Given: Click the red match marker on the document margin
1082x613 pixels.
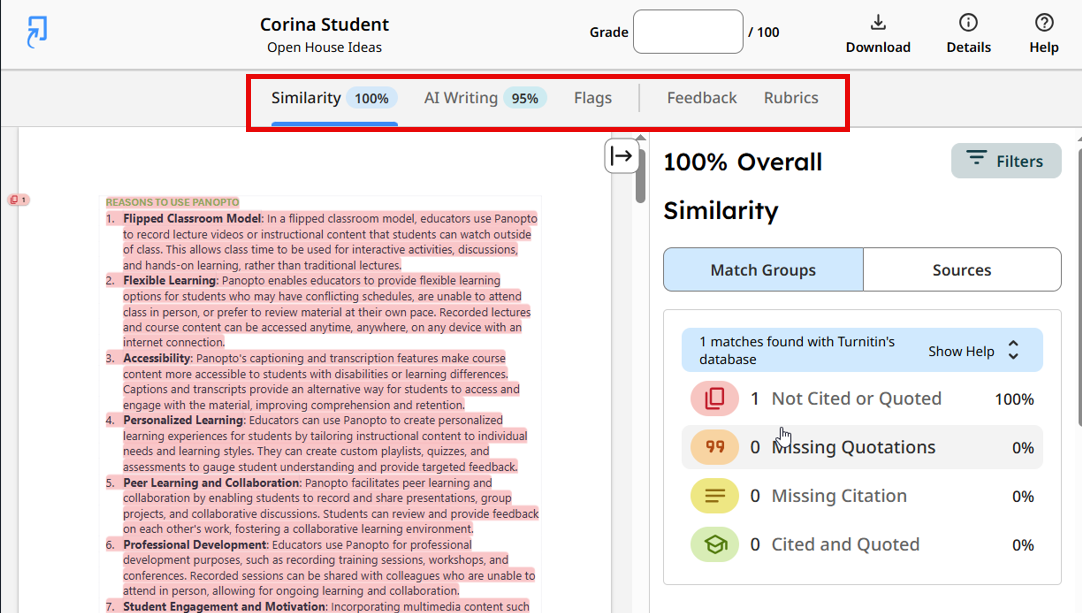Looking at the screenshot, I should tap(17, 199).
